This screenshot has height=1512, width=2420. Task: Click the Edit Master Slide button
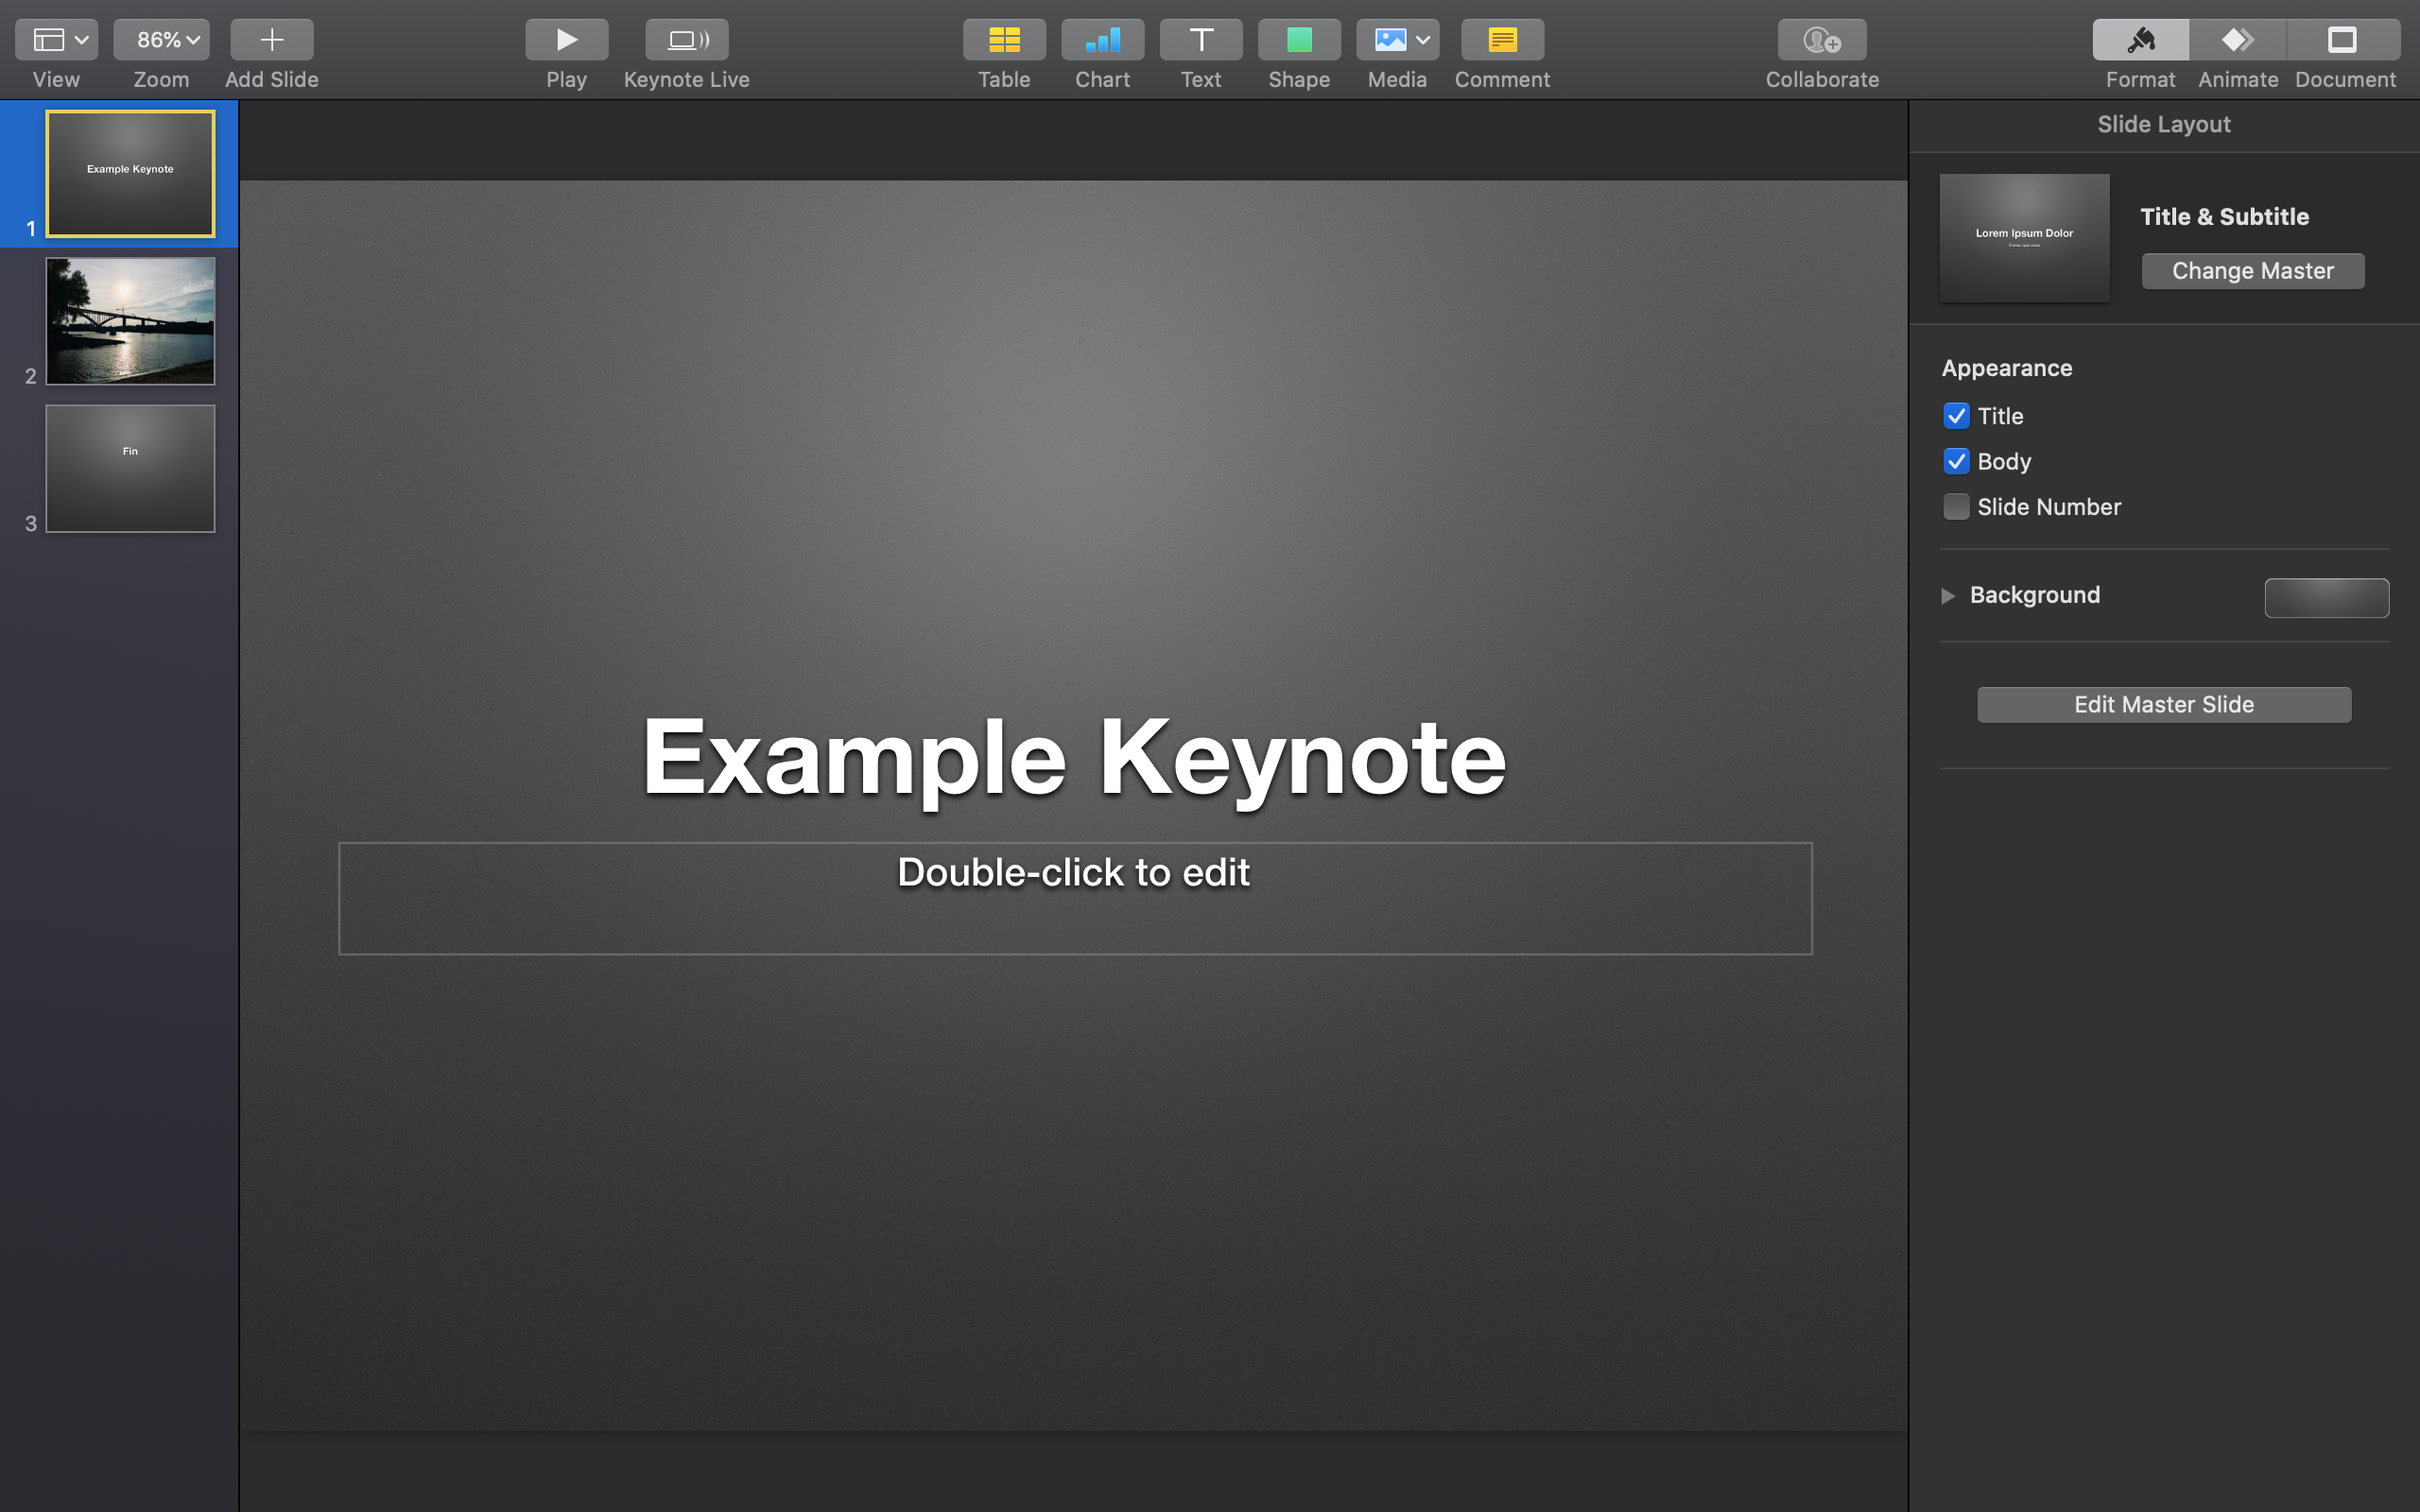point(2164,705)
